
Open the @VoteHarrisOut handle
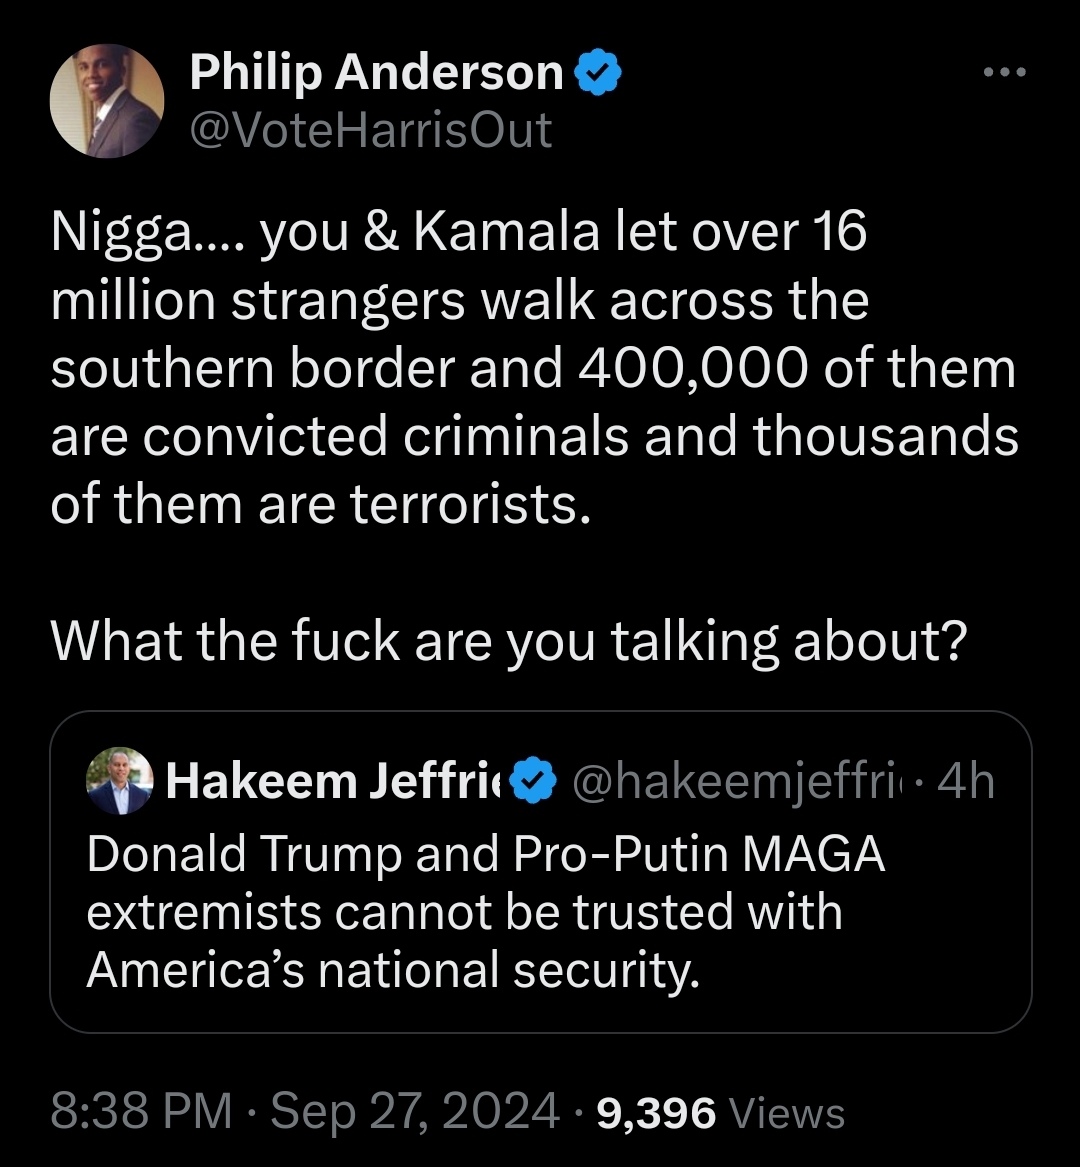[370, 130]
